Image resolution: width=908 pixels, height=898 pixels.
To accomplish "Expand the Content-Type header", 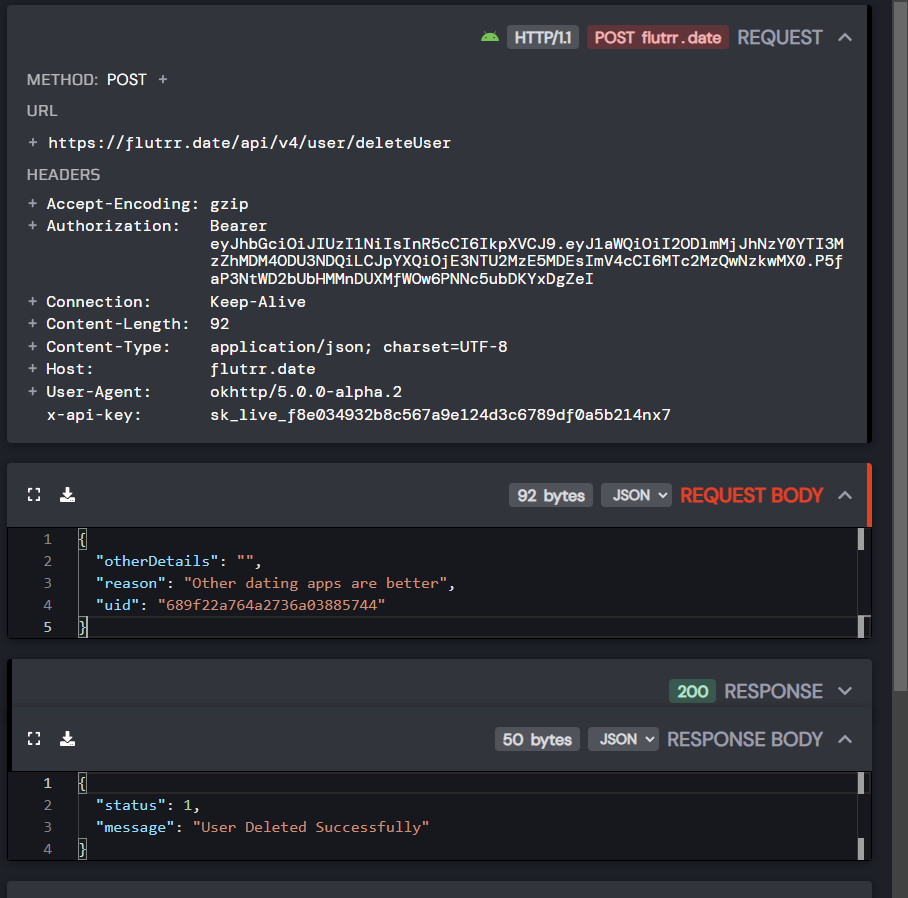I will (33, 346).
